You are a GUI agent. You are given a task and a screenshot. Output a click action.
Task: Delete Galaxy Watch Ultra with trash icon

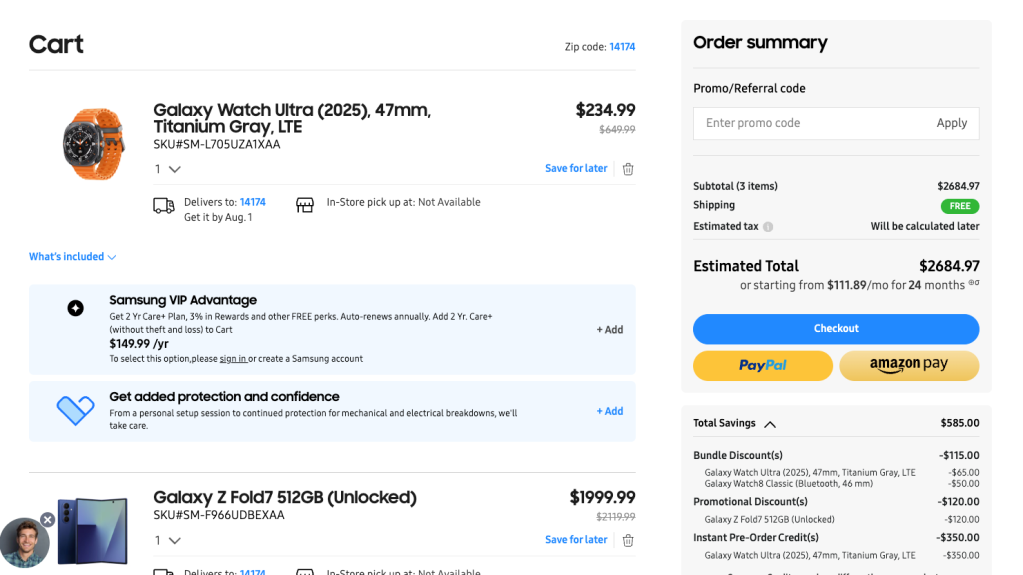click(628, 169)
